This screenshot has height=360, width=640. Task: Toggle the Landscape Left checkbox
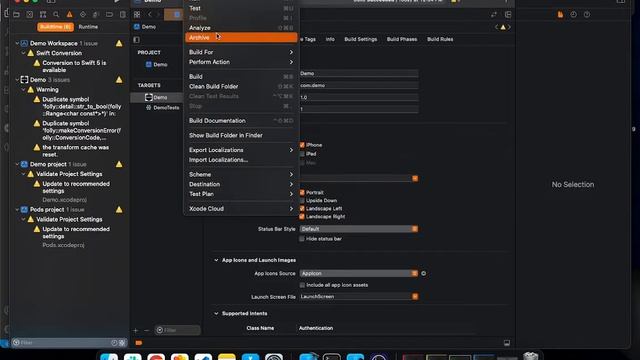(x=302, y=209)
